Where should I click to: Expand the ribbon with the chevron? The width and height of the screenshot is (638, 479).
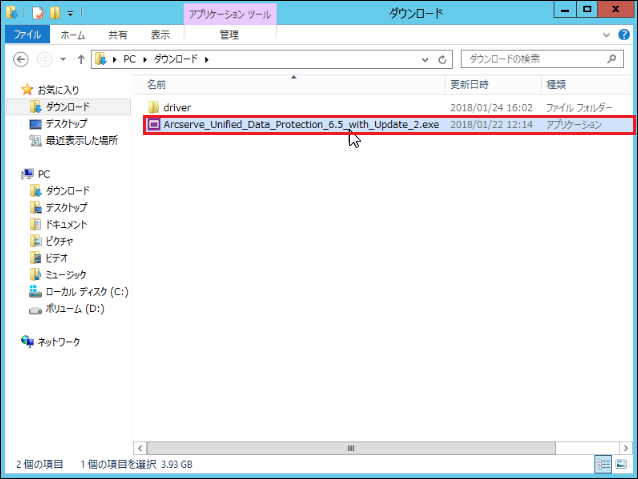coord(606,35)
